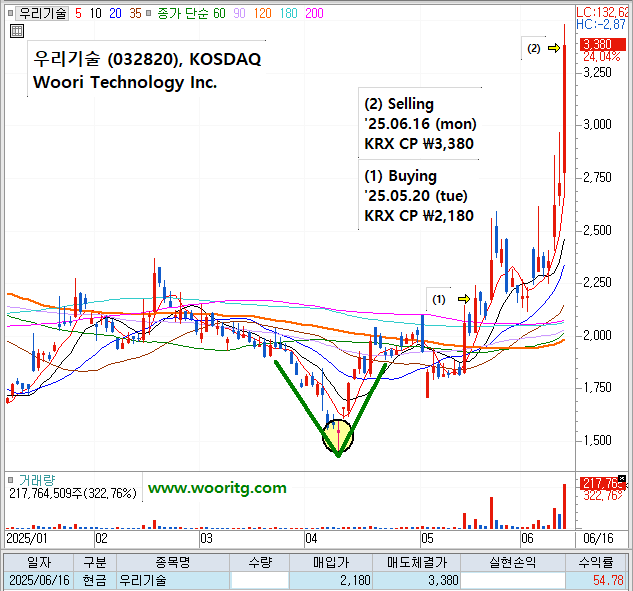Screen dimensions: 633x591
Task: Click the 180-day moving average label
Action: coord(289,13)
